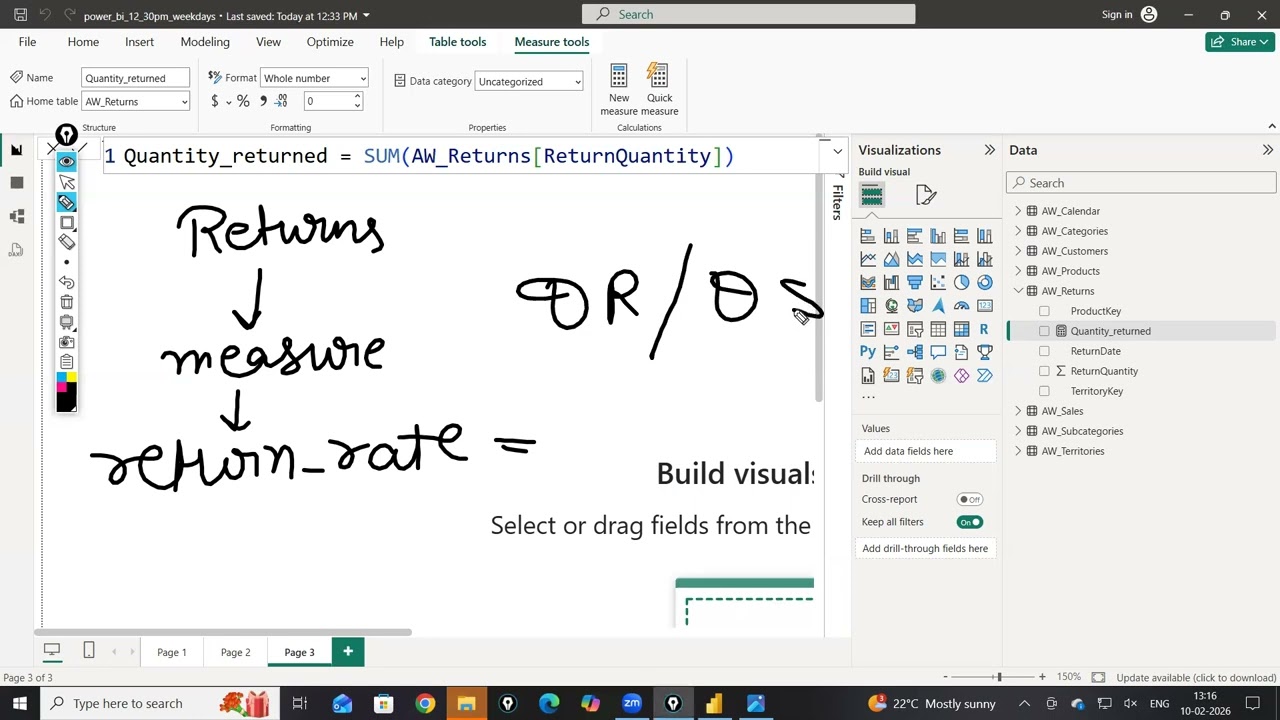Check the ReturnQuantity field checkbox

point(1044,371)
